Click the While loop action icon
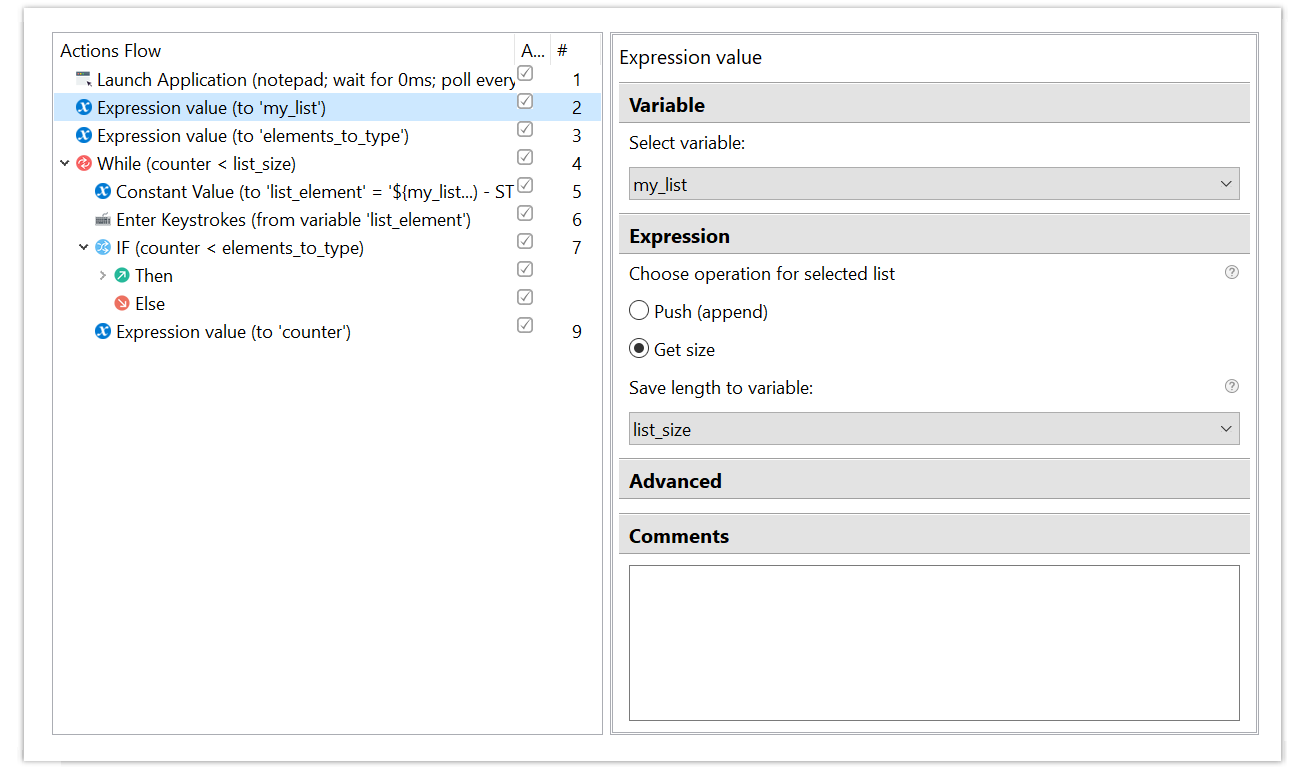 point(84,163)
